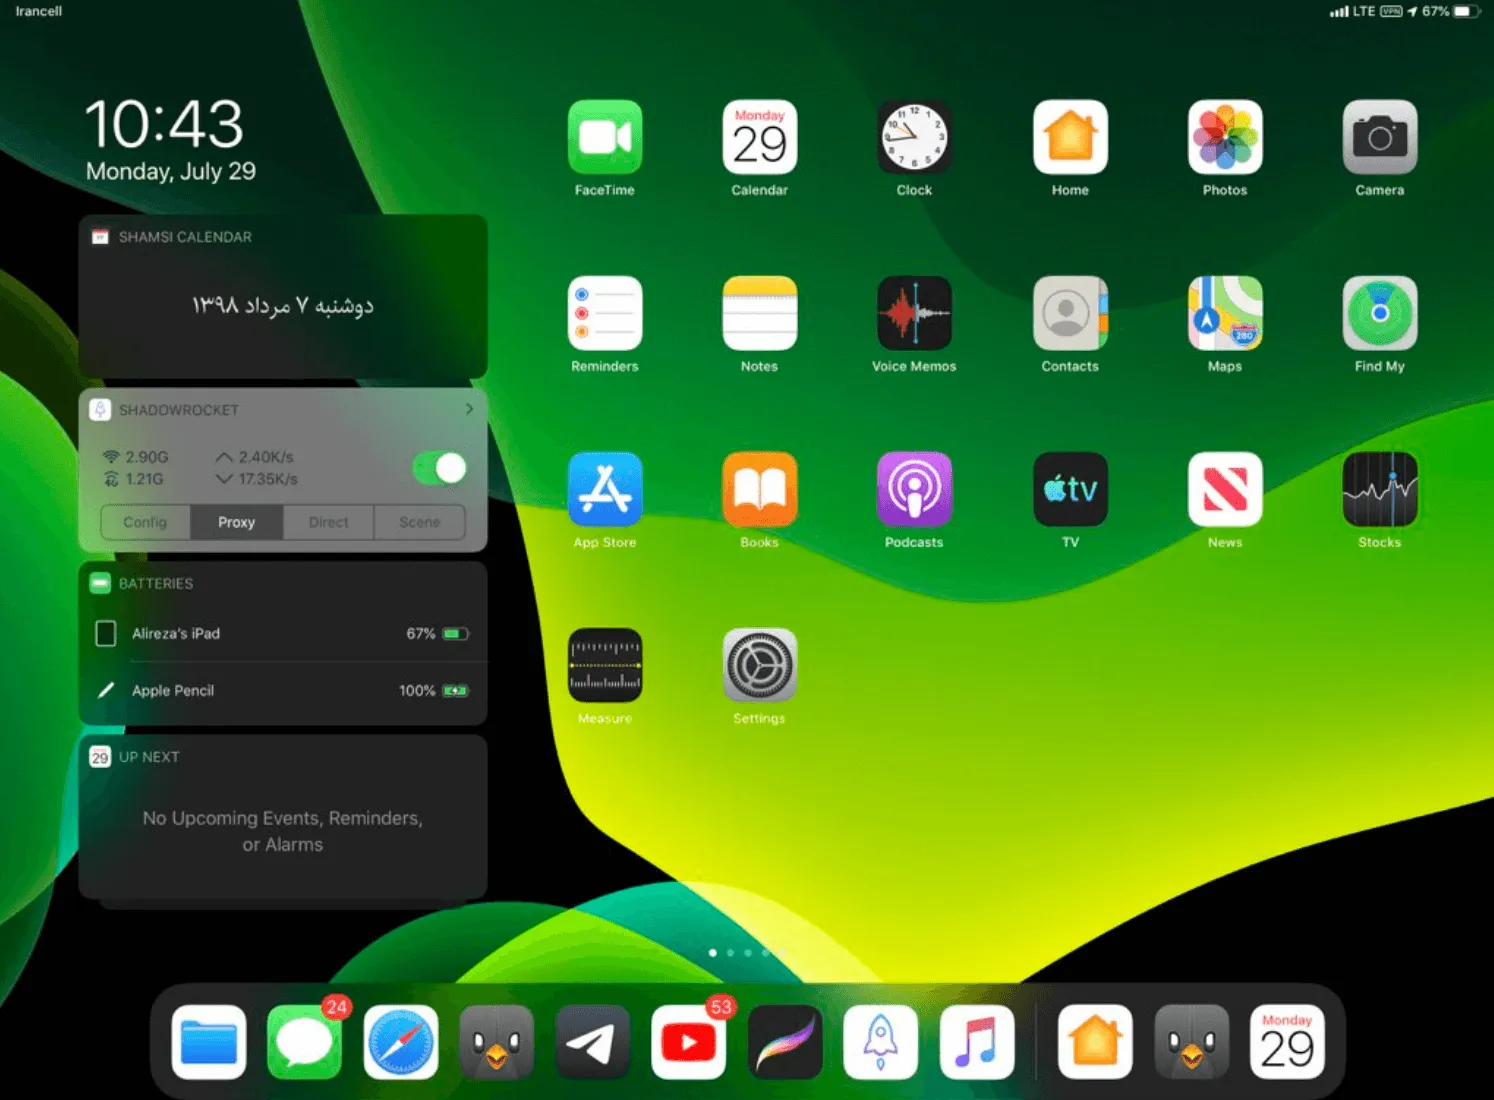Open the App Store
The width and height of the screenshot is (1494, 1100).
(604, 489)
